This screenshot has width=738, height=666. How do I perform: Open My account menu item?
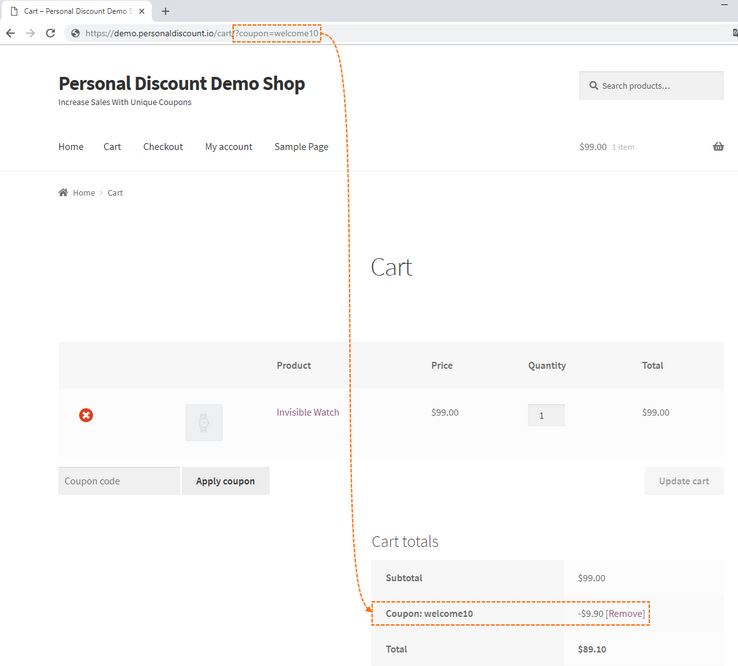coord(228,146)
